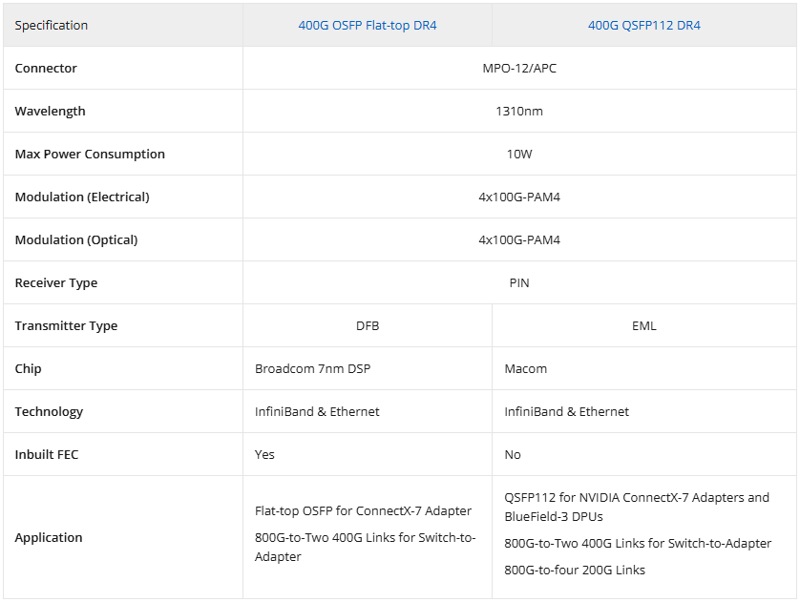Screen dimensions: 800x602
Task: Click the Modulation (Optical) row label
Action: (76, 240)
